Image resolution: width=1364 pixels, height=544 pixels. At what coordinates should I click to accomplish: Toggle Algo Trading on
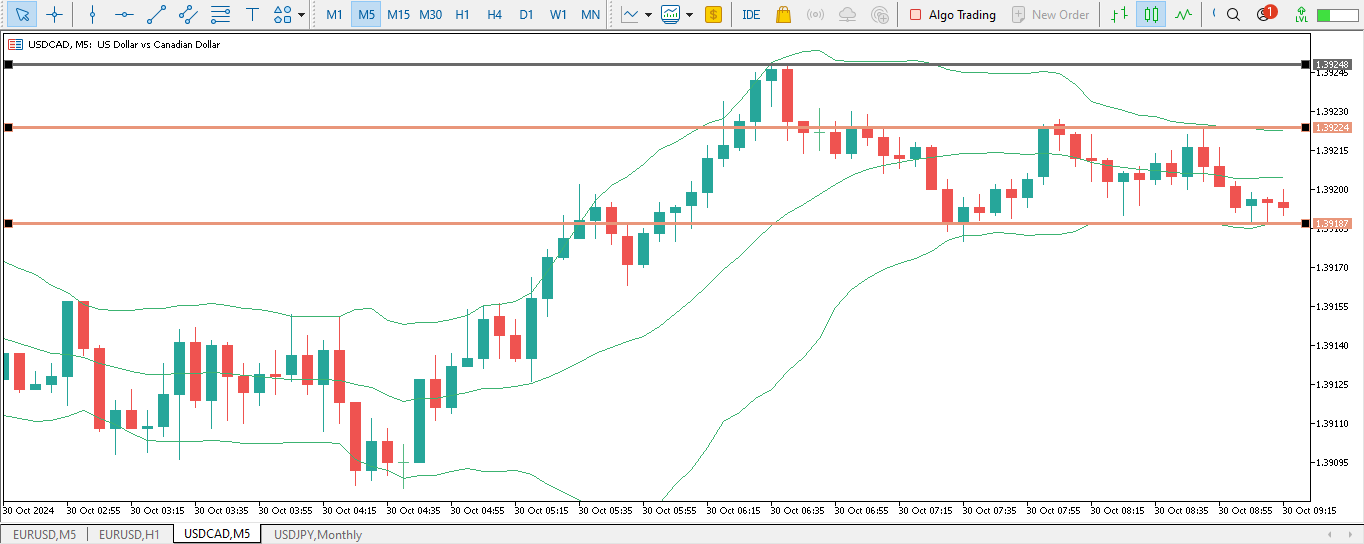click(951, 15)
